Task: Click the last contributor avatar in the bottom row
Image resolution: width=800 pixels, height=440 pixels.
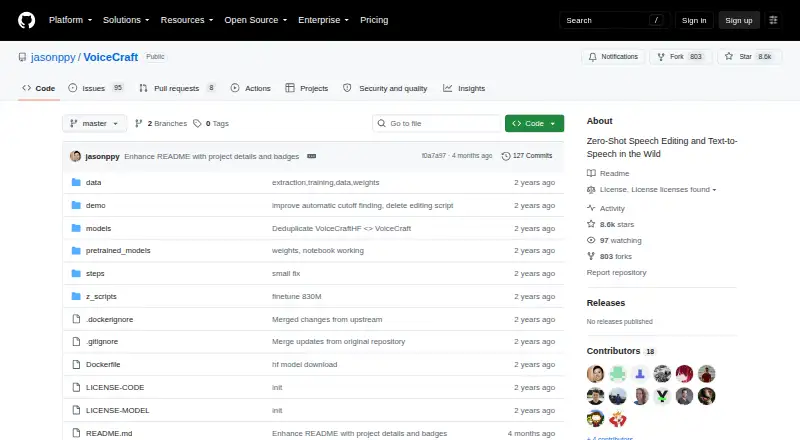Action: click(x=618, y=419)
